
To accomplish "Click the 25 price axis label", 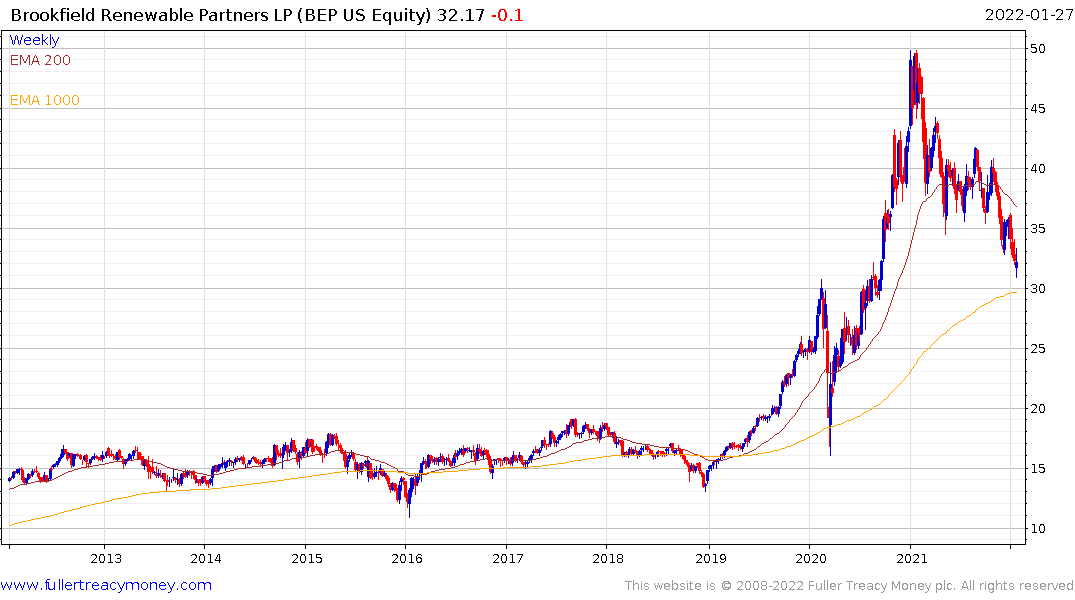I will [x=1037, y=348].
